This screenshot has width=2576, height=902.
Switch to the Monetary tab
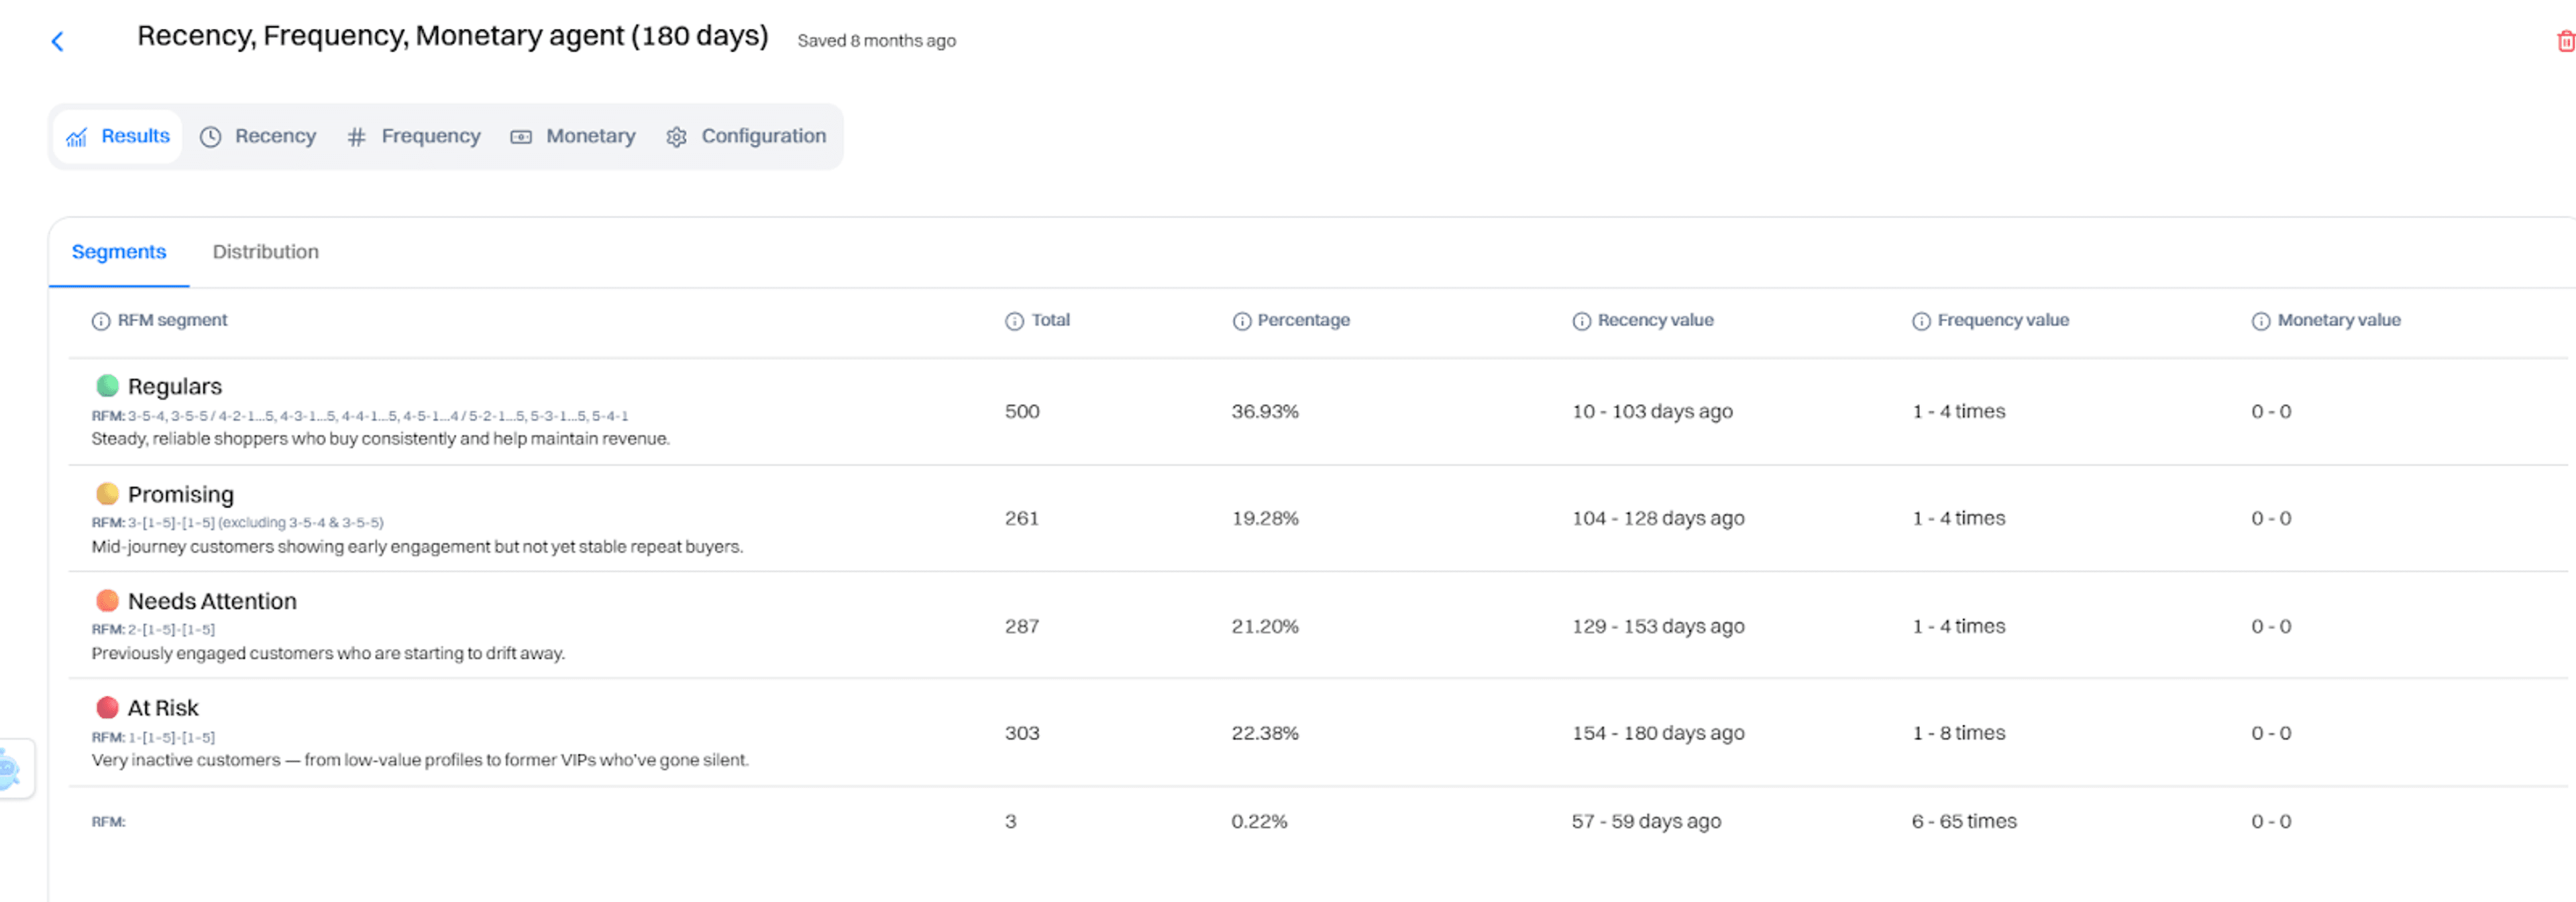click(590, 136)
